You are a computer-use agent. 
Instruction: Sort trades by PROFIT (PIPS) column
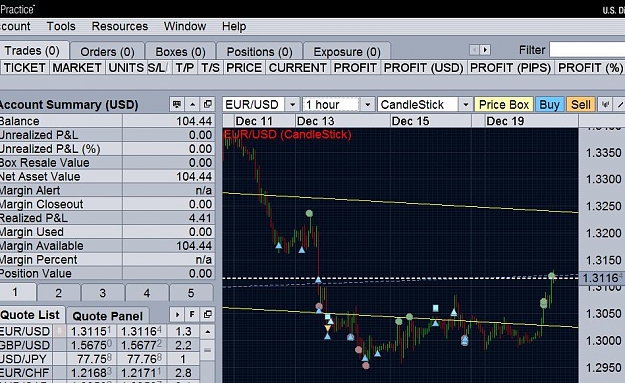click(511, 67)
